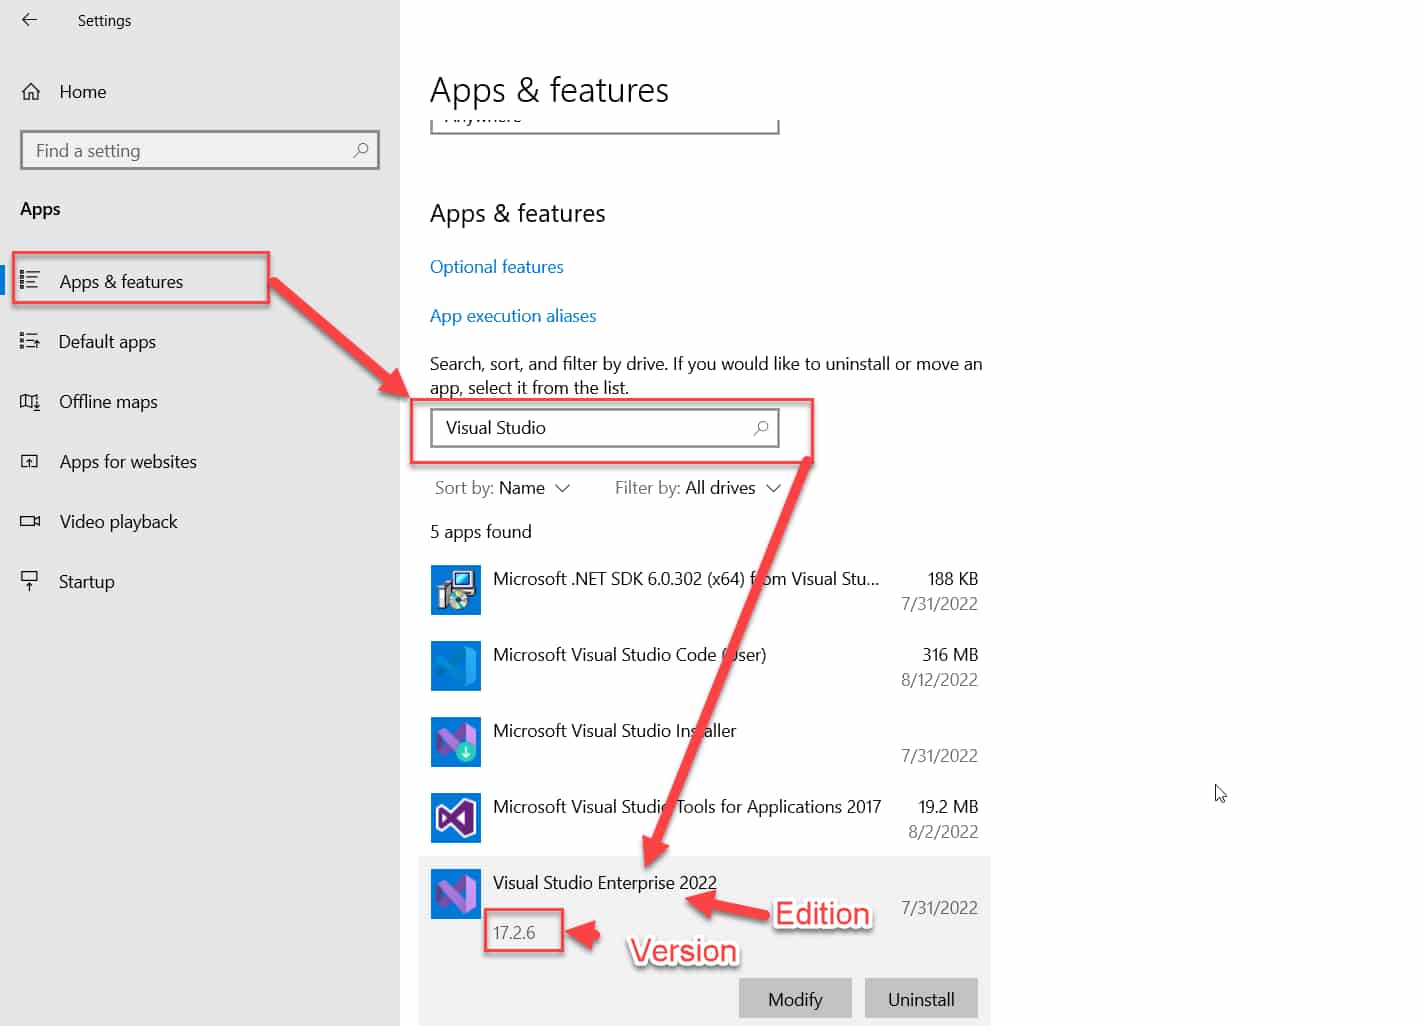Click the Visual Studio Tools for Applications icon
The height and width of the screenshot is (1026, 1425).
455,817
